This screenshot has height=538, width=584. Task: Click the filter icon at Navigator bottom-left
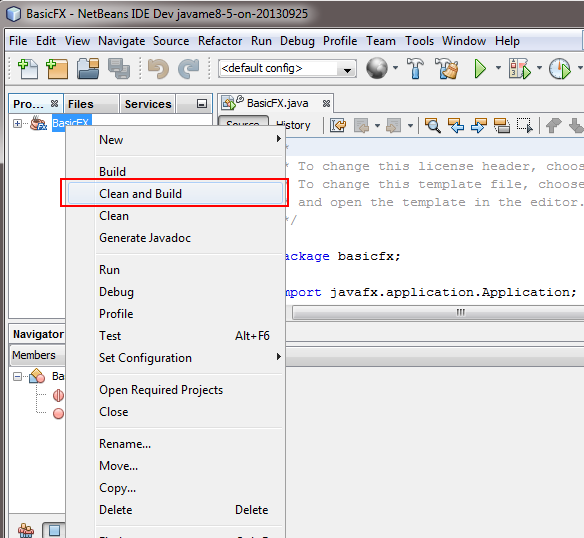point(26,530)
